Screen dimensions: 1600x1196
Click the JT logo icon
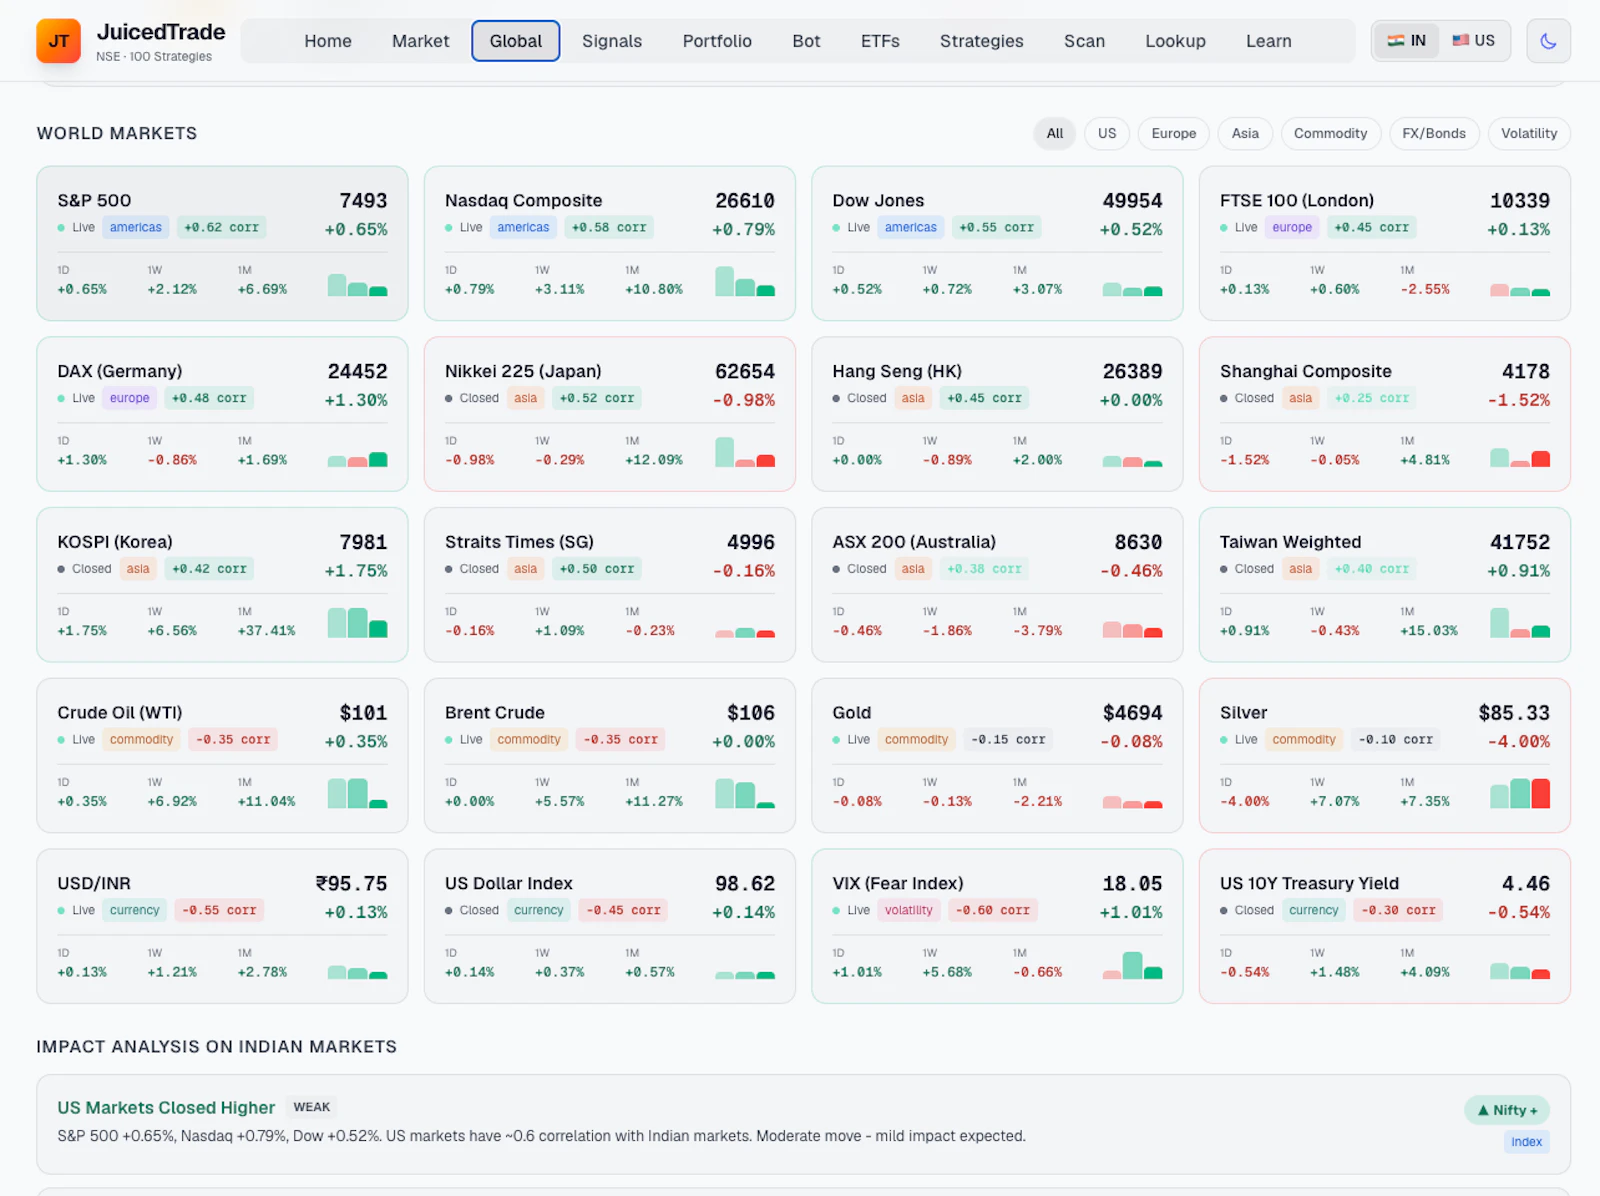coord(58,41)
